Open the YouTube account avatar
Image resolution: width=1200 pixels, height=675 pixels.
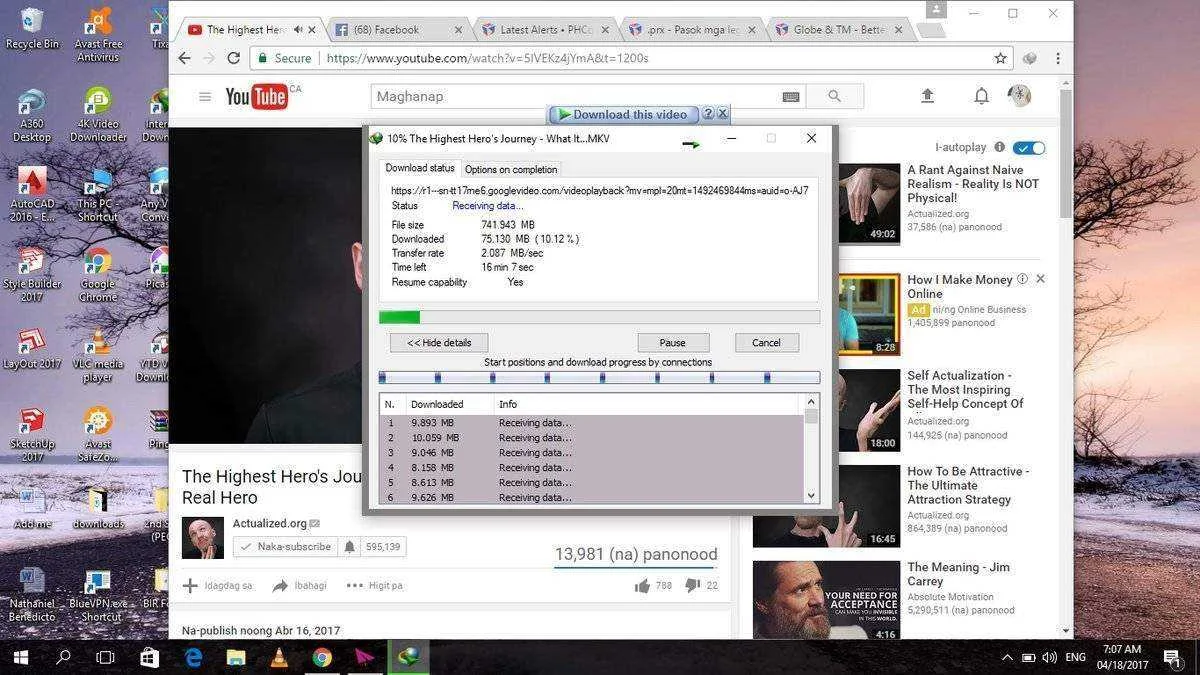click(1019, 96)
